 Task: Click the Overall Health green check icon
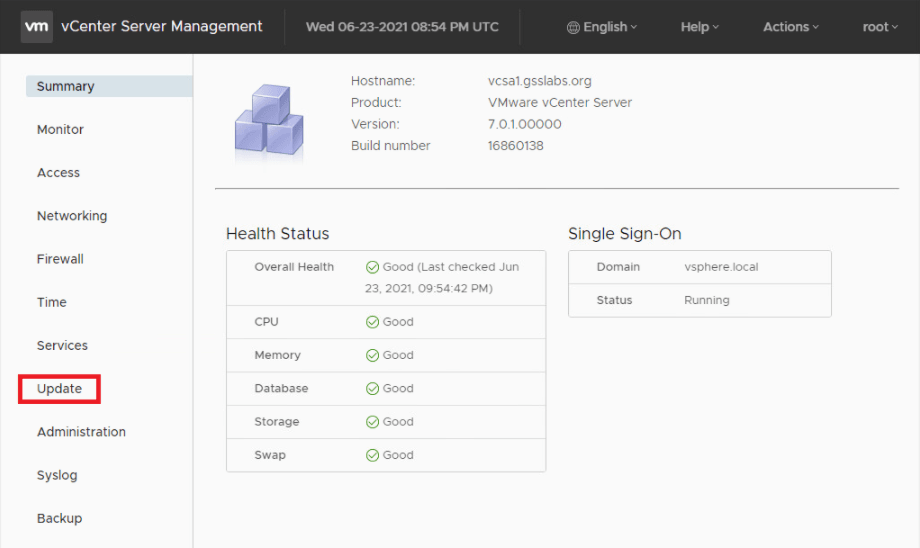coord(372,267)
